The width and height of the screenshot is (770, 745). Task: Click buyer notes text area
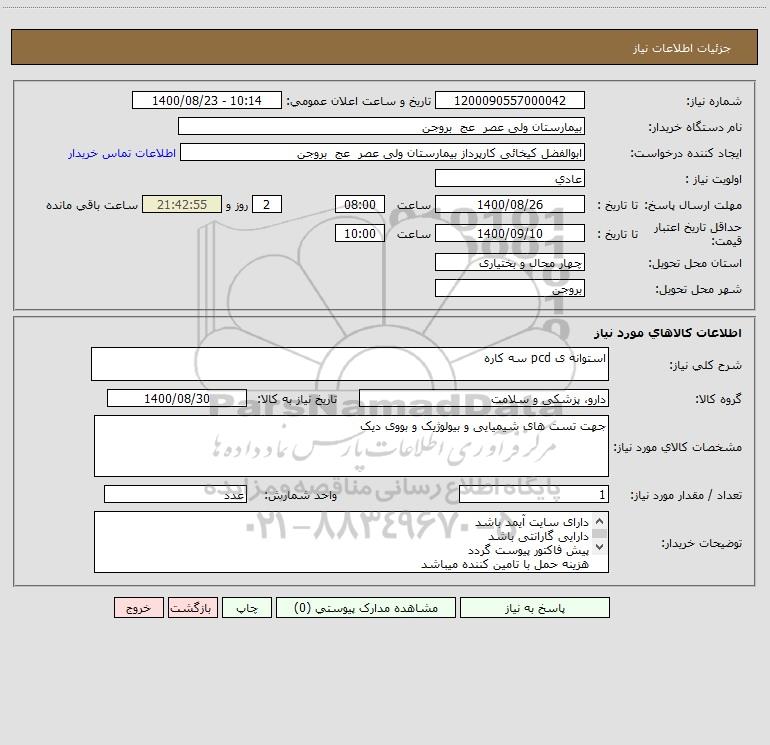point(351,542)
